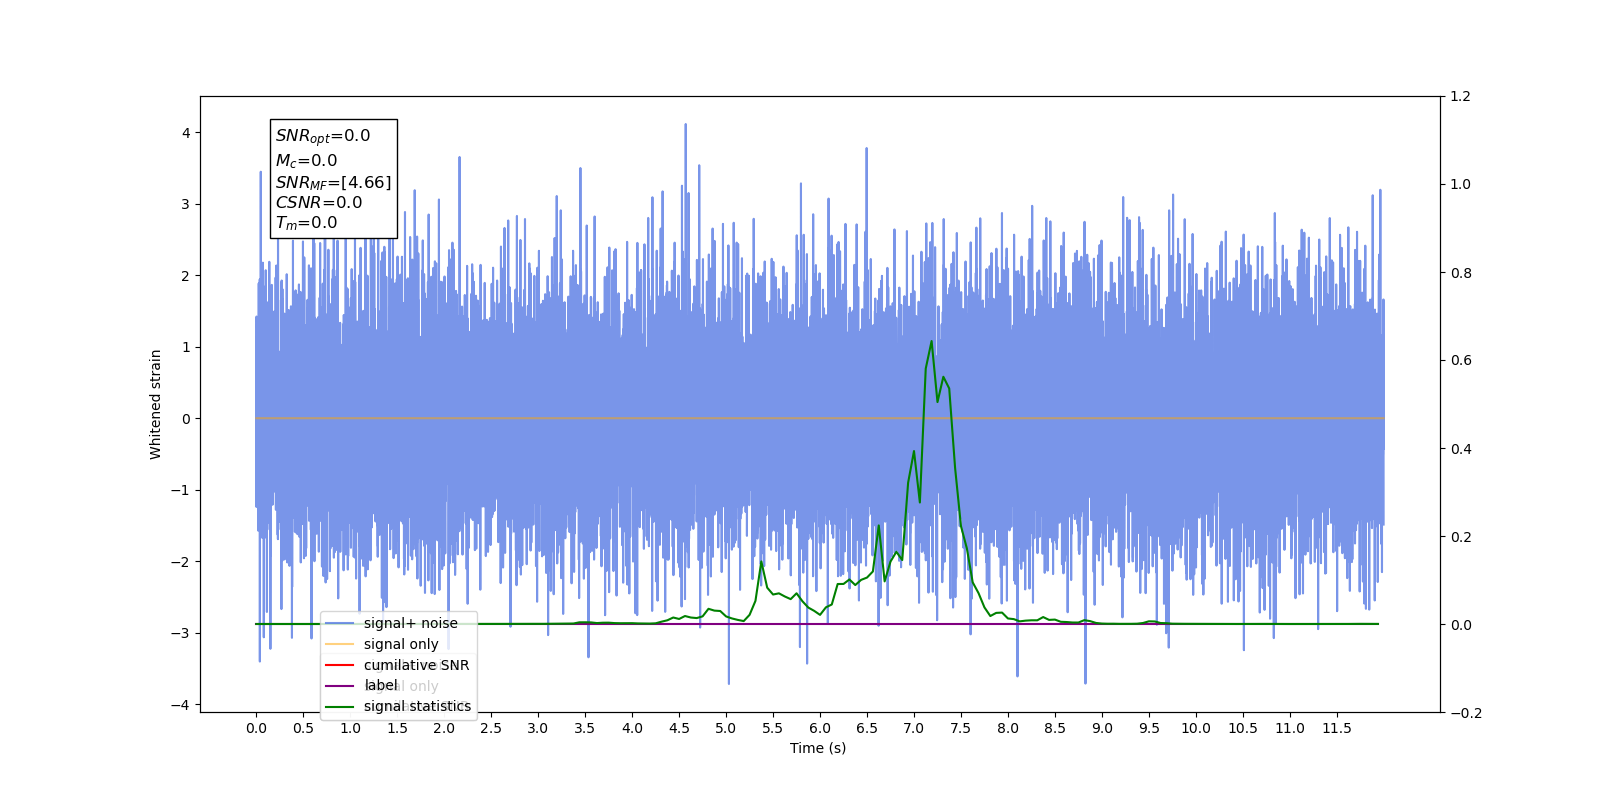Click the x-axis tick label 3.0
Image resolution: width=1600 pixels, height=800 pixels.
point(538,728)
